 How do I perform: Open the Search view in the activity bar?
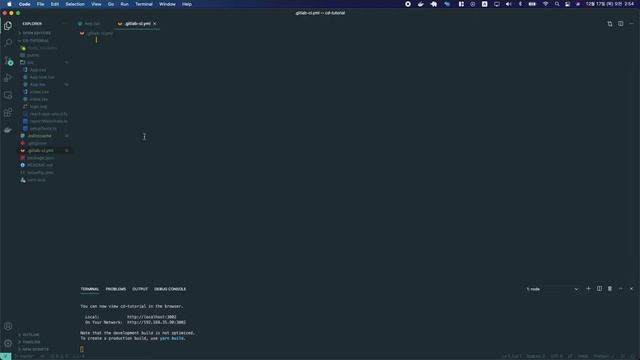point(8,42)
